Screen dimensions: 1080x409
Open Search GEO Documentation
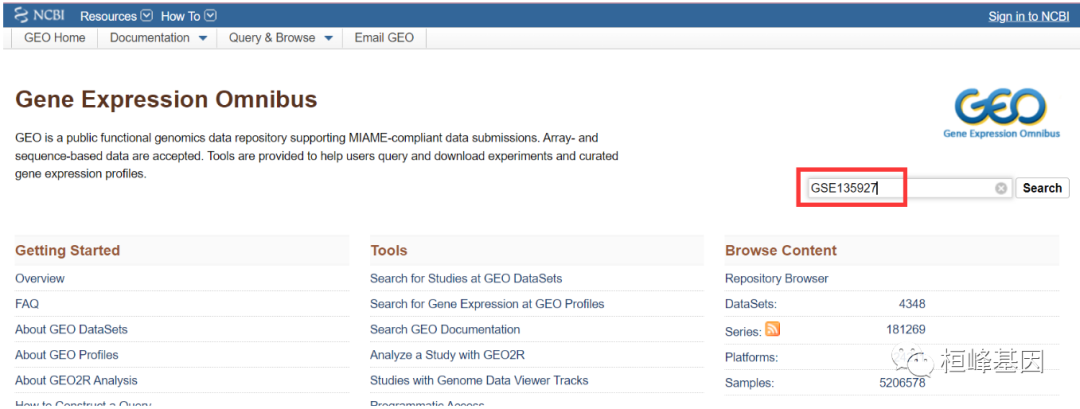pyautogui.click(x=445, y=329)
